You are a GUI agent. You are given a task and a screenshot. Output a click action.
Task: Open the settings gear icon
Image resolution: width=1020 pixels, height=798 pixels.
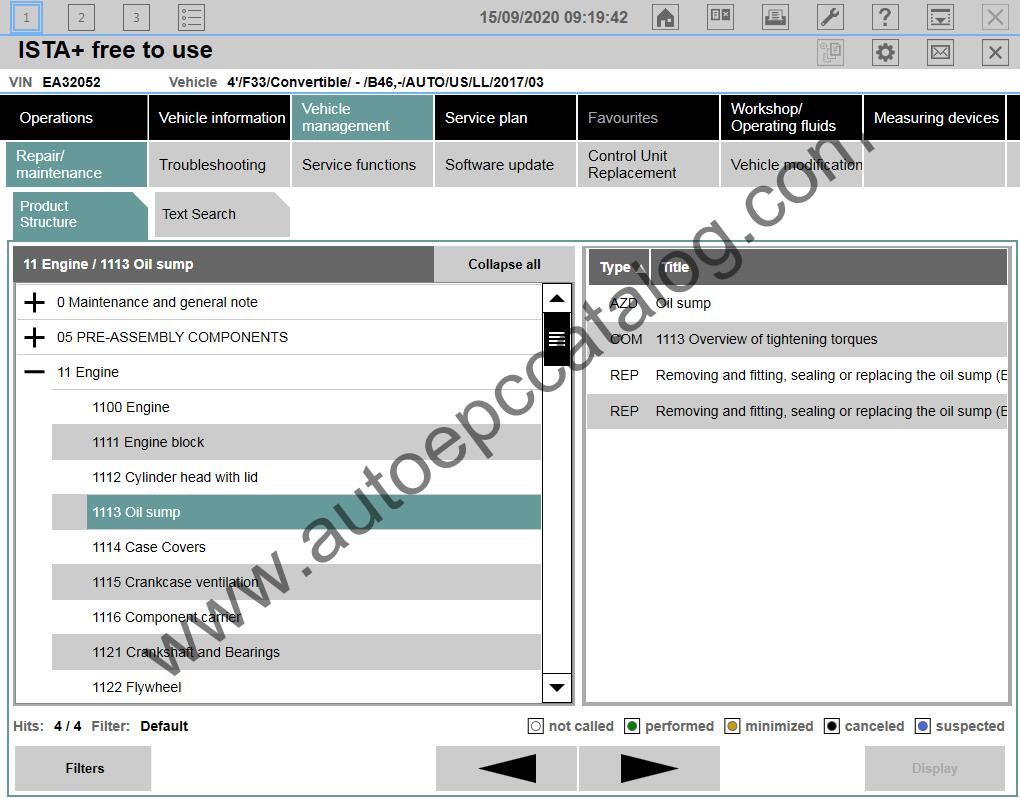coord(885,53)
